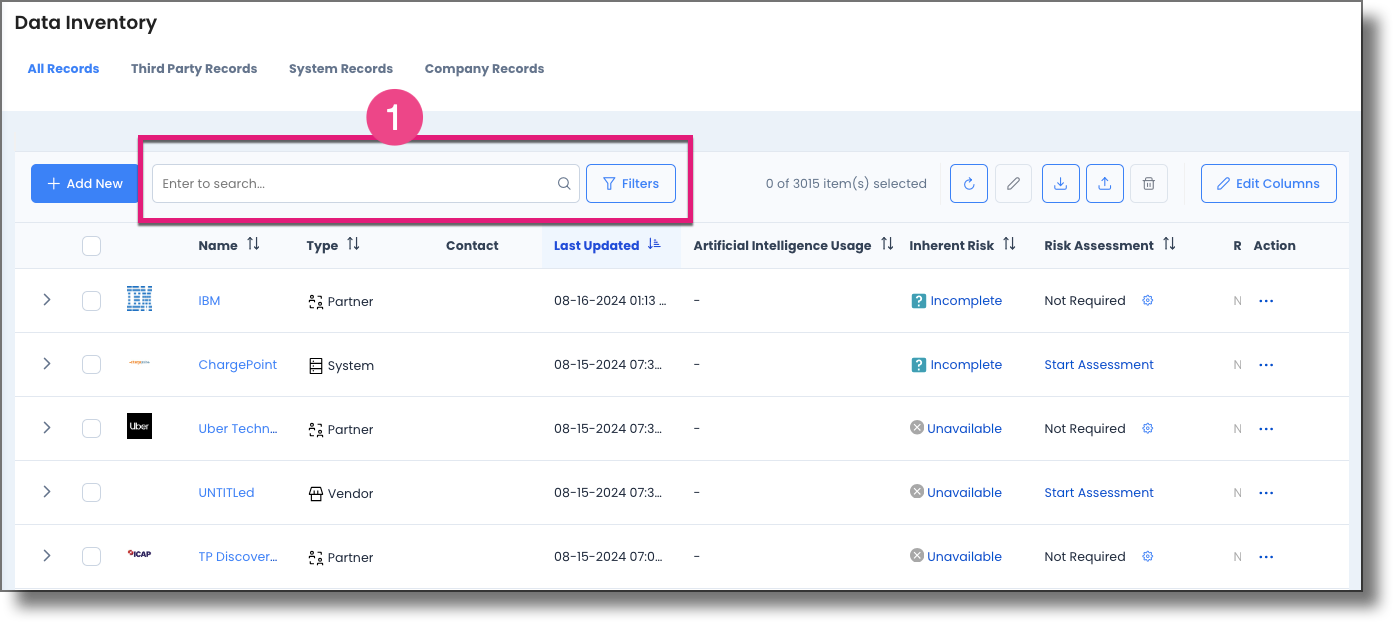Expand the IBM record row details
This screenshot has height=623, width=1394.
tap(47, 300)
